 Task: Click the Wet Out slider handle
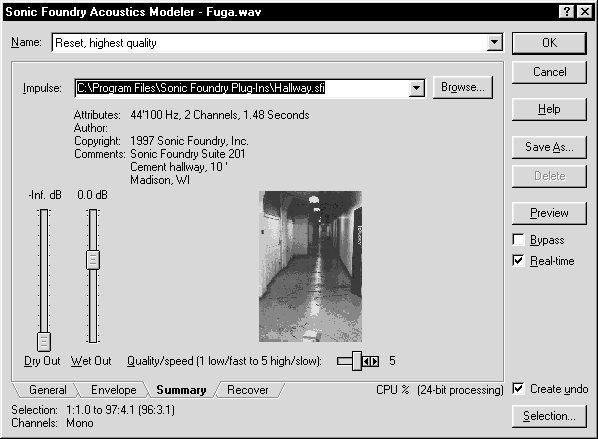(x=93, y=260)
